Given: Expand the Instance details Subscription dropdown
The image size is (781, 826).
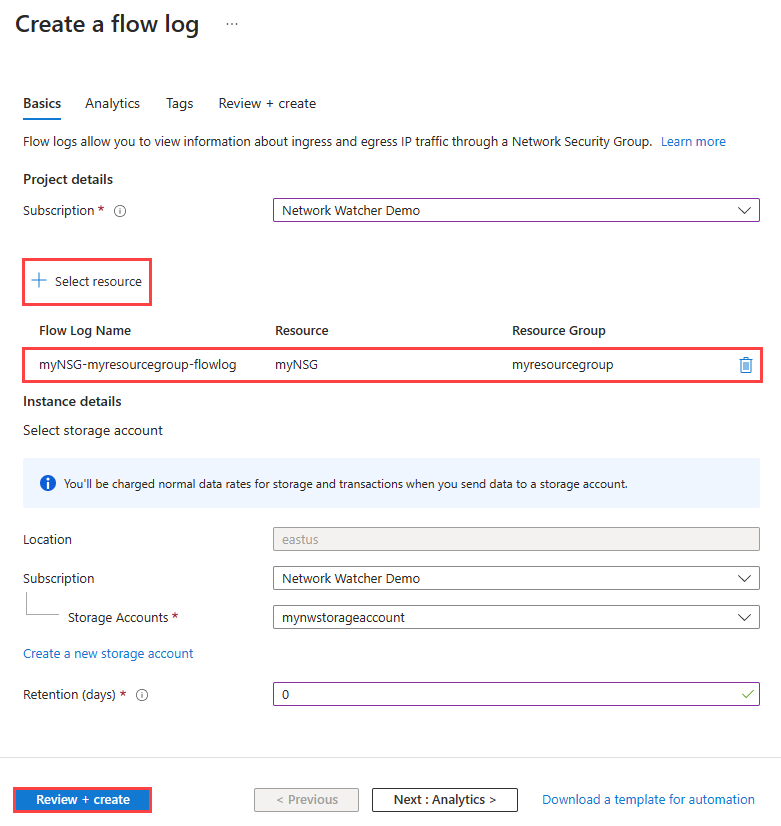Looking at the screenshot, I should click(516, 578).
